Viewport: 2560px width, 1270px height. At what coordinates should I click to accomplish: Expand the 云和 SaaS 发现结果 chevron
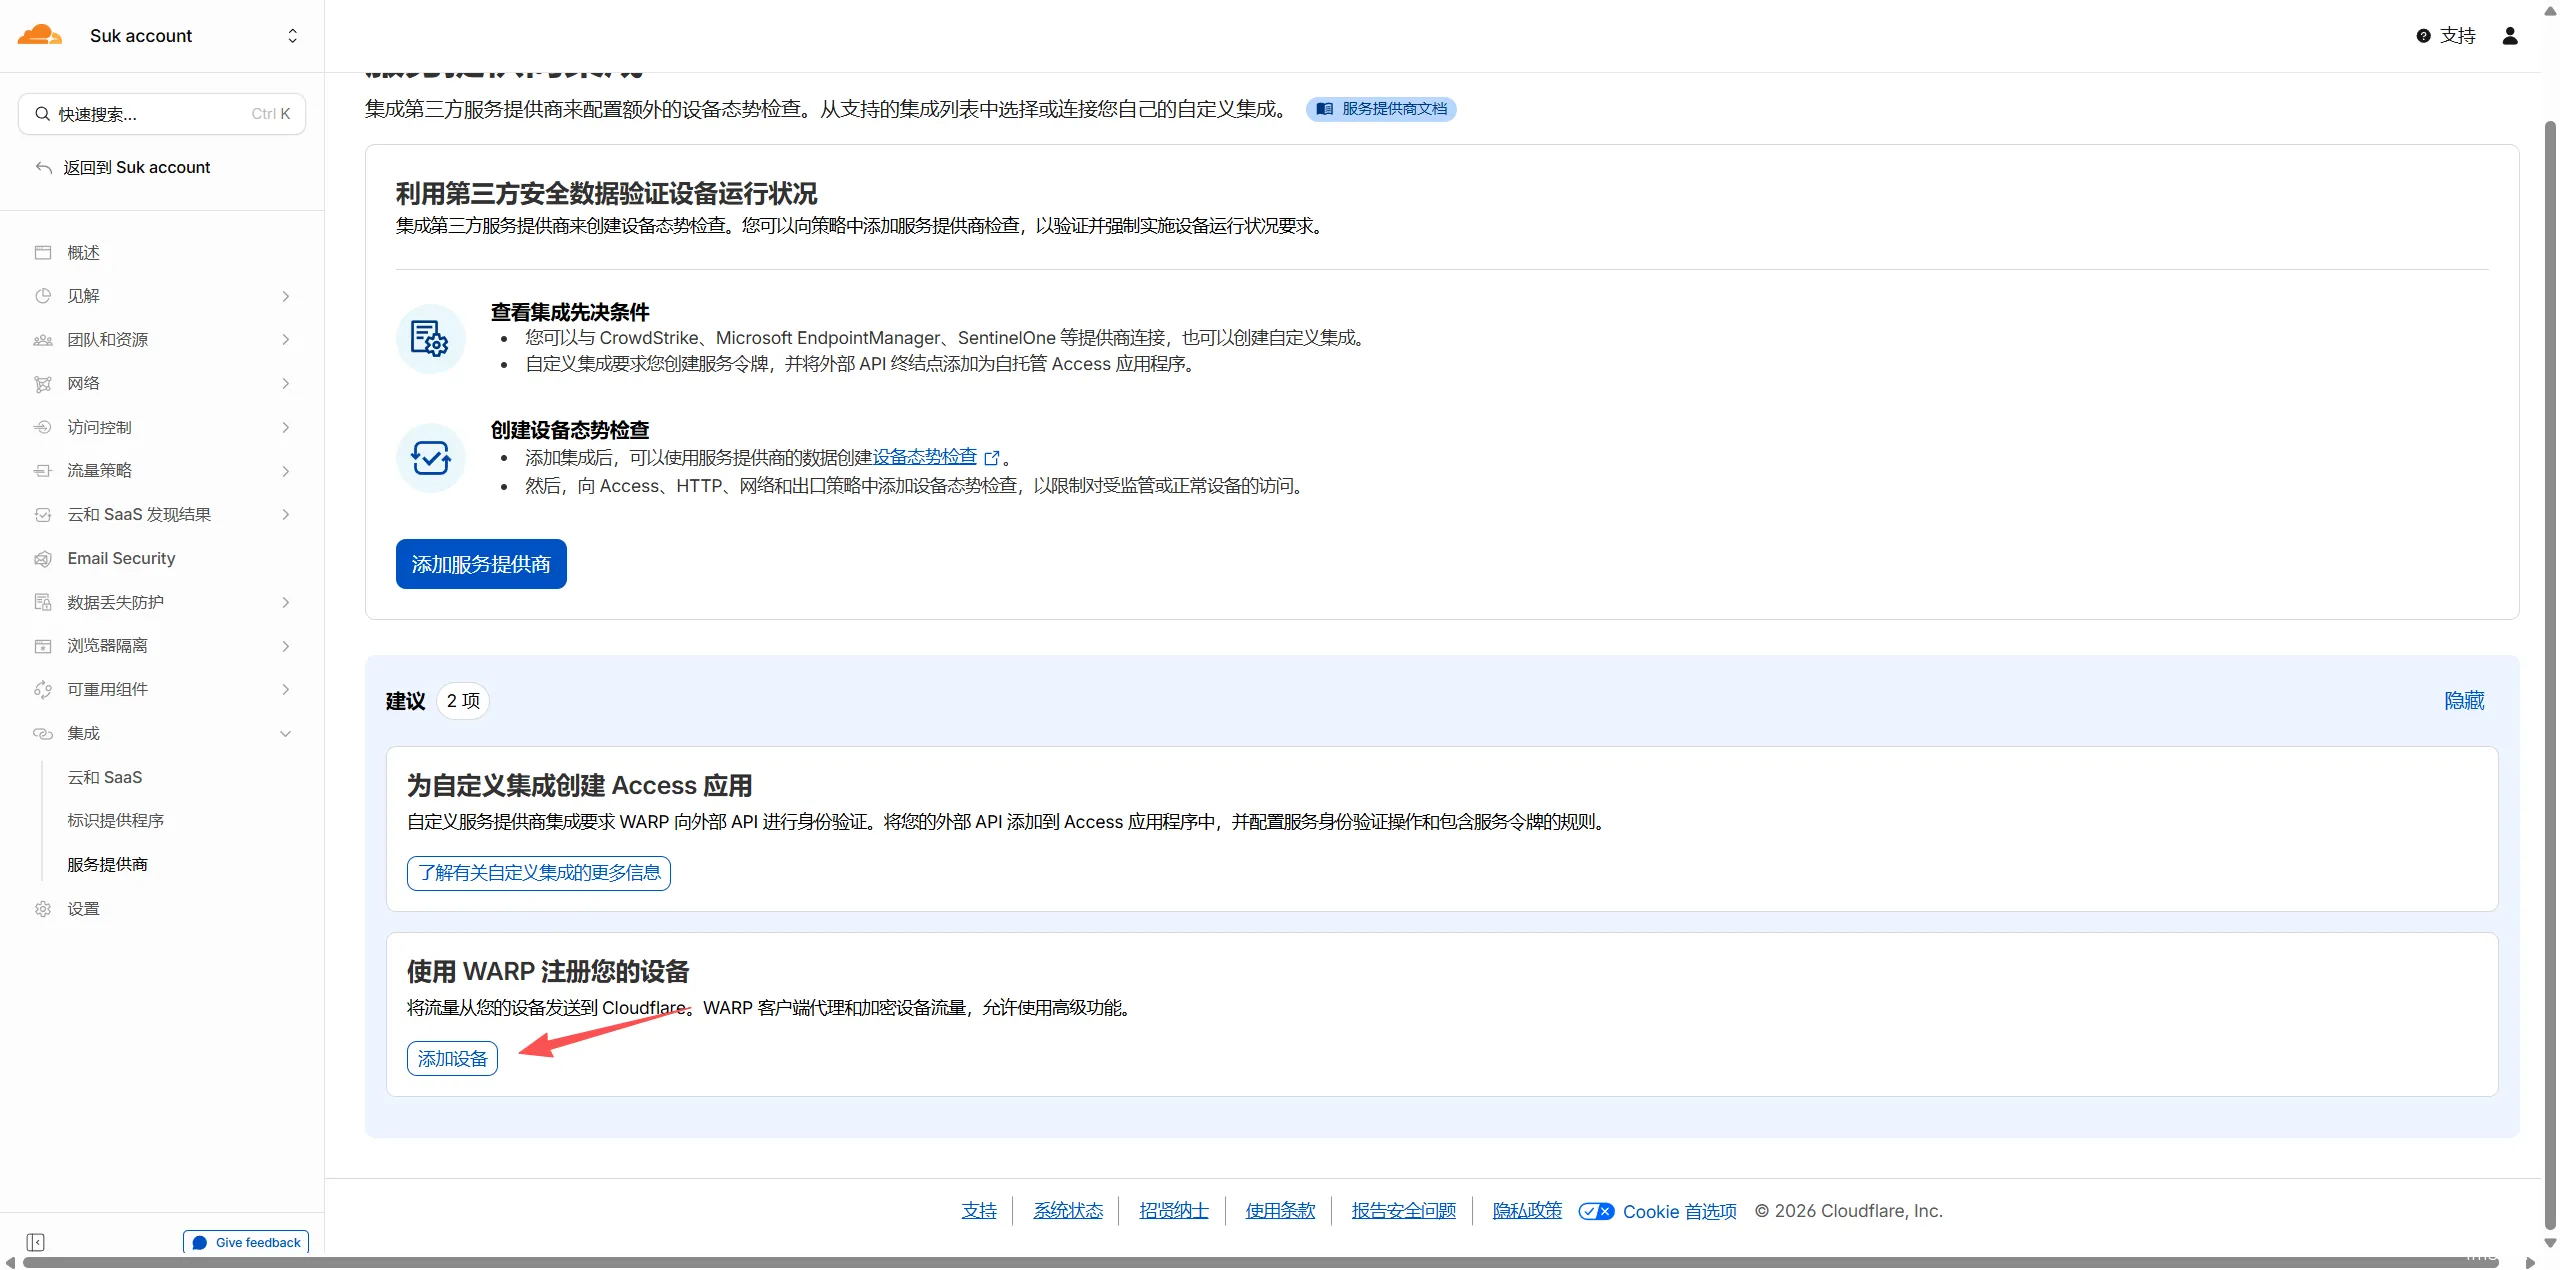(286, 515)
